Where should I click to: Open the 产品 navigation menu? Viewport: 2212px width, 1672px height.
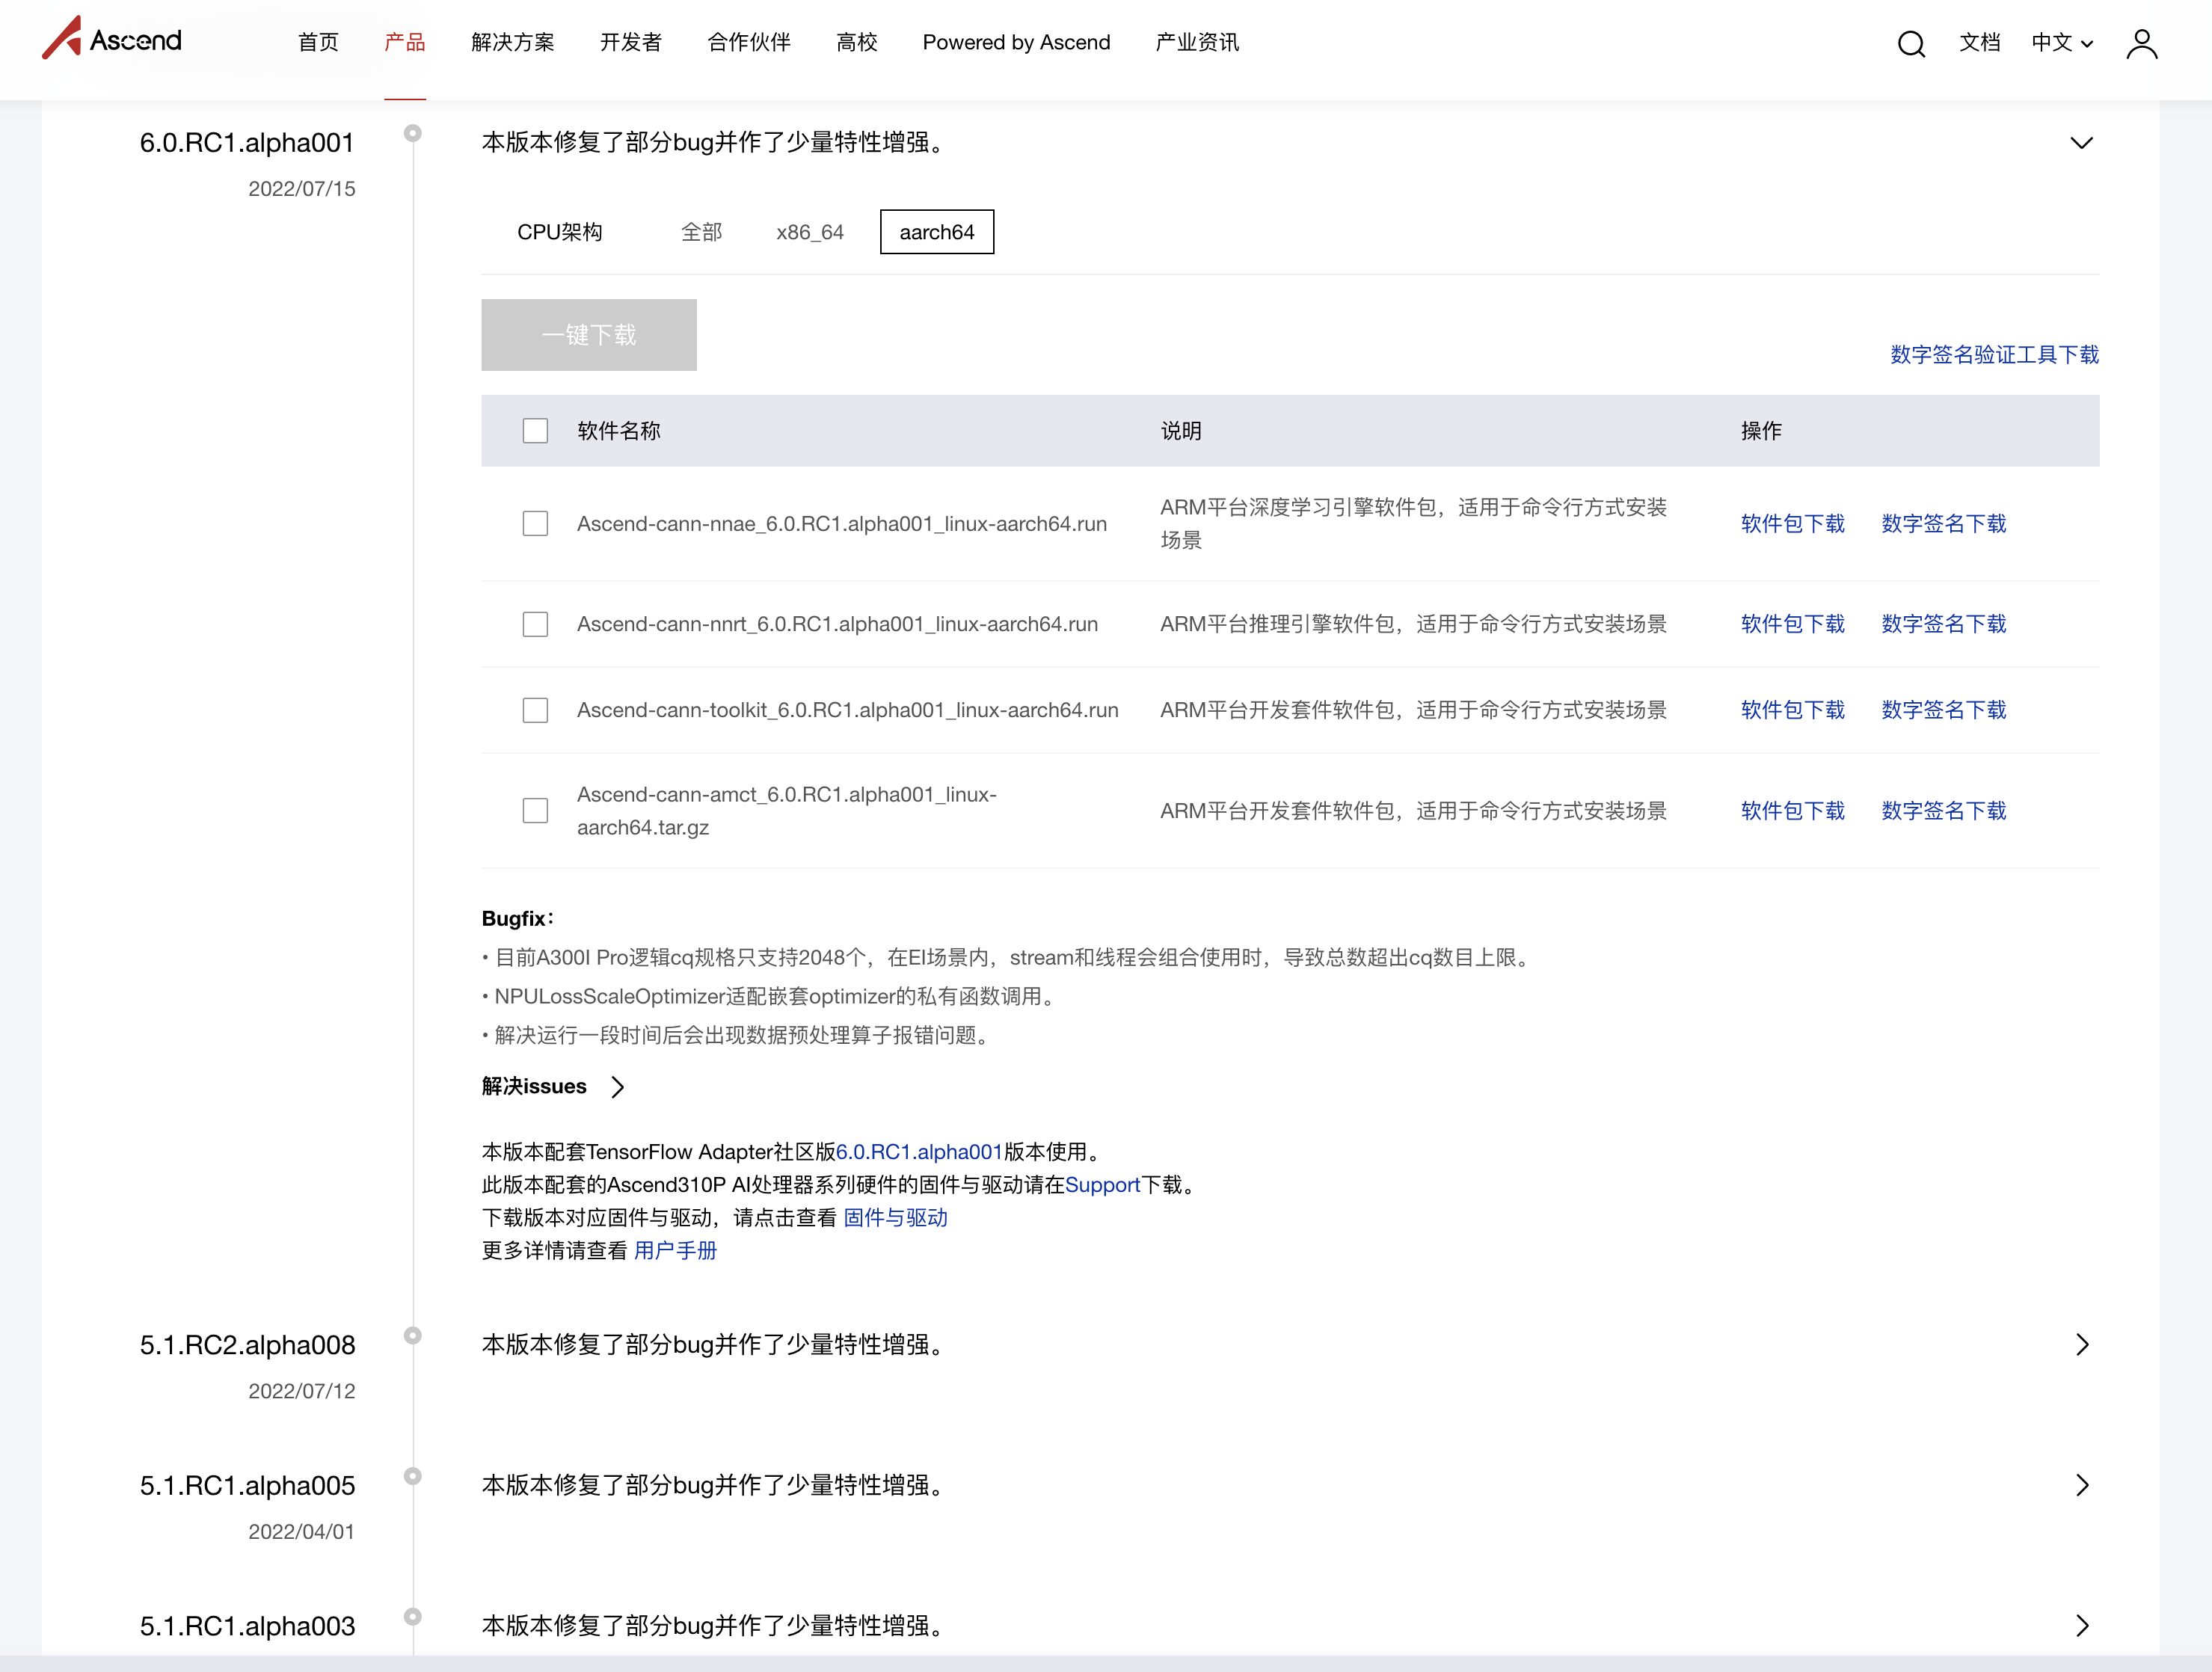[x=405, y=42]
